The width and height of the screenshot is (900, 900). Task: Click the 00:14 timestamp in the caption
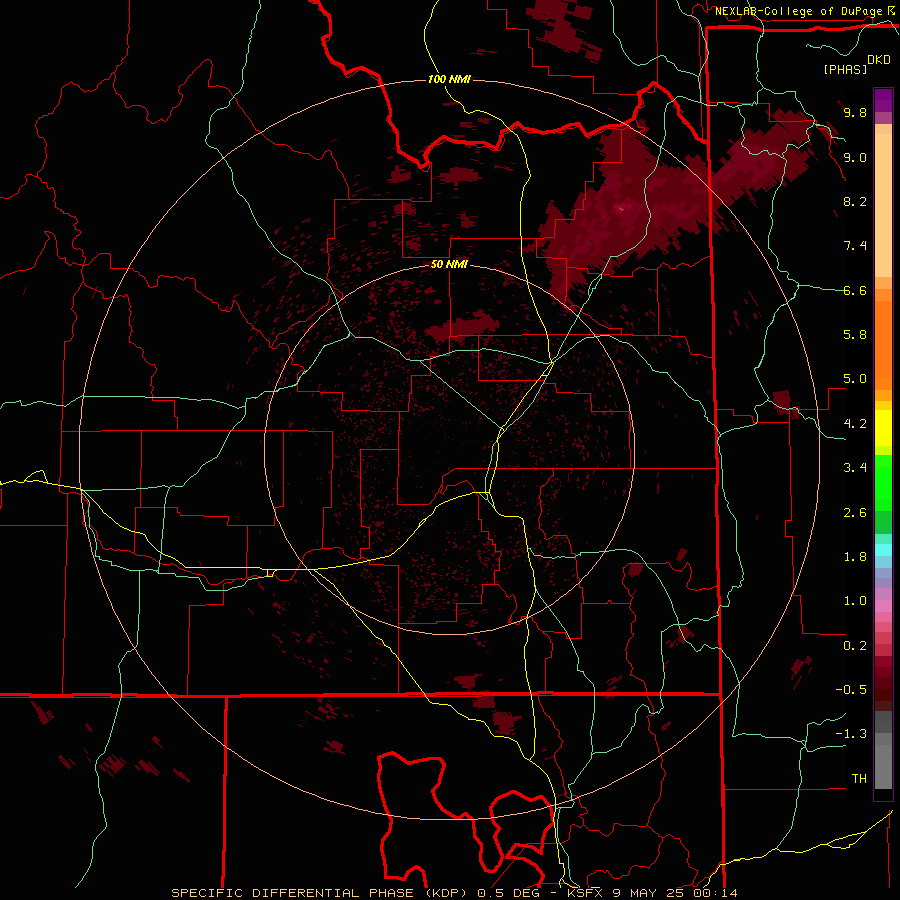[714, 893]
